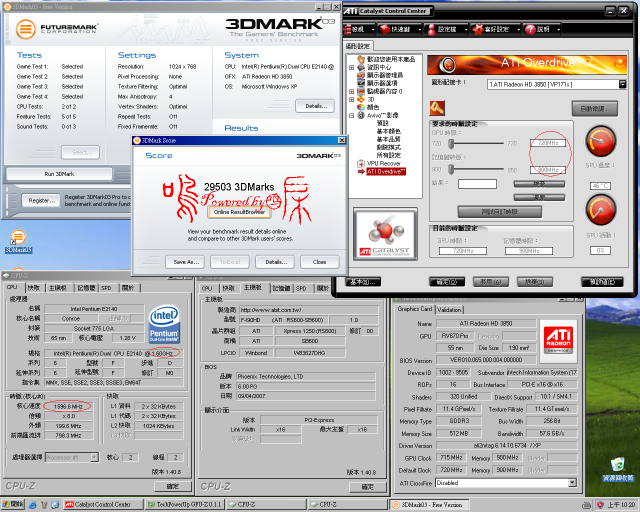
Task: Click Online ResultBrowser in the score dialog
Action: pos(239,212)
